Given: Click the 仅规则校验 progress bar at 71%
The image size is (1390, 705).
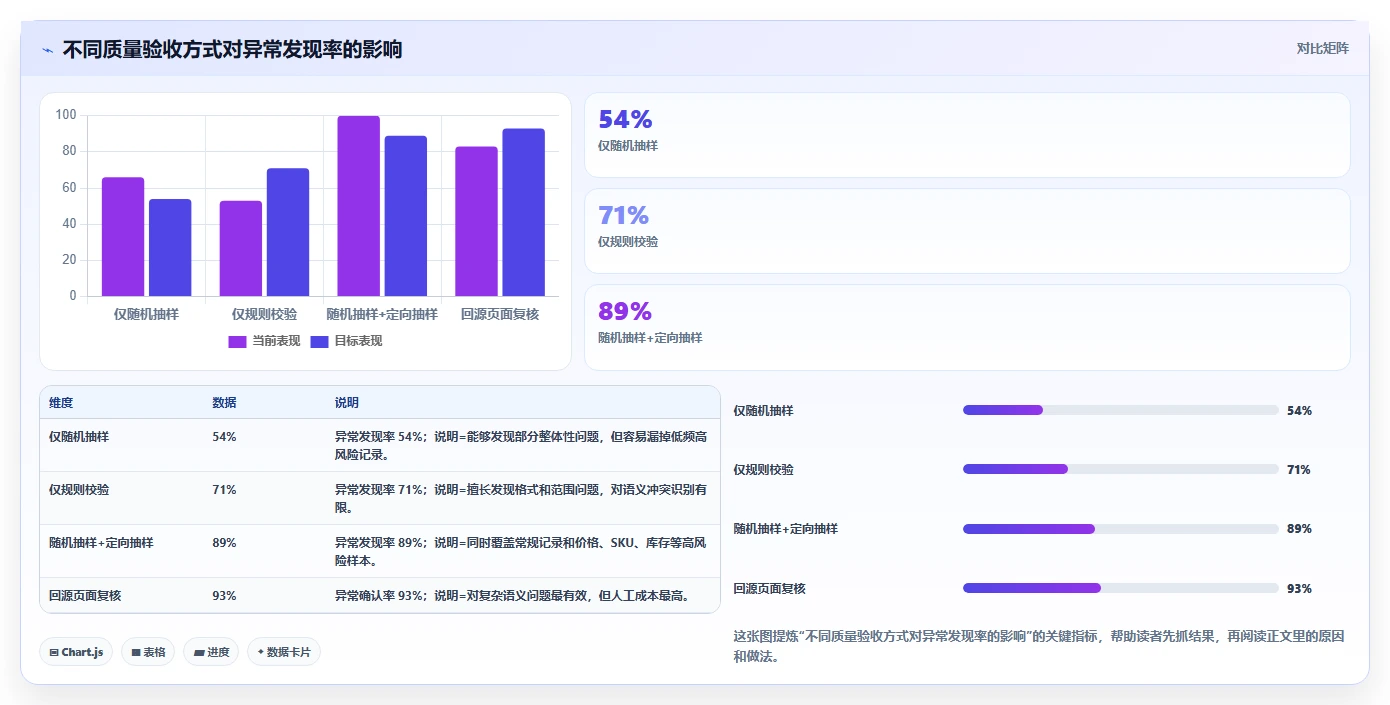Looking at the screenshot, I should coord(1121,469).
